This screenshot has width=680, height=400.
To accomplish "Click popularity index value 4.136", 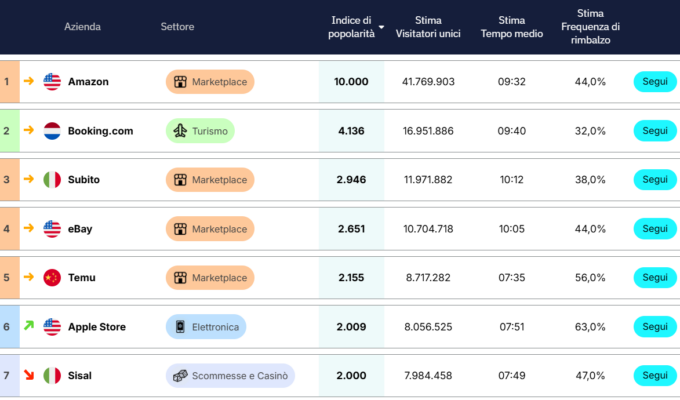I will pyautogui.click(x=351, y=131).
